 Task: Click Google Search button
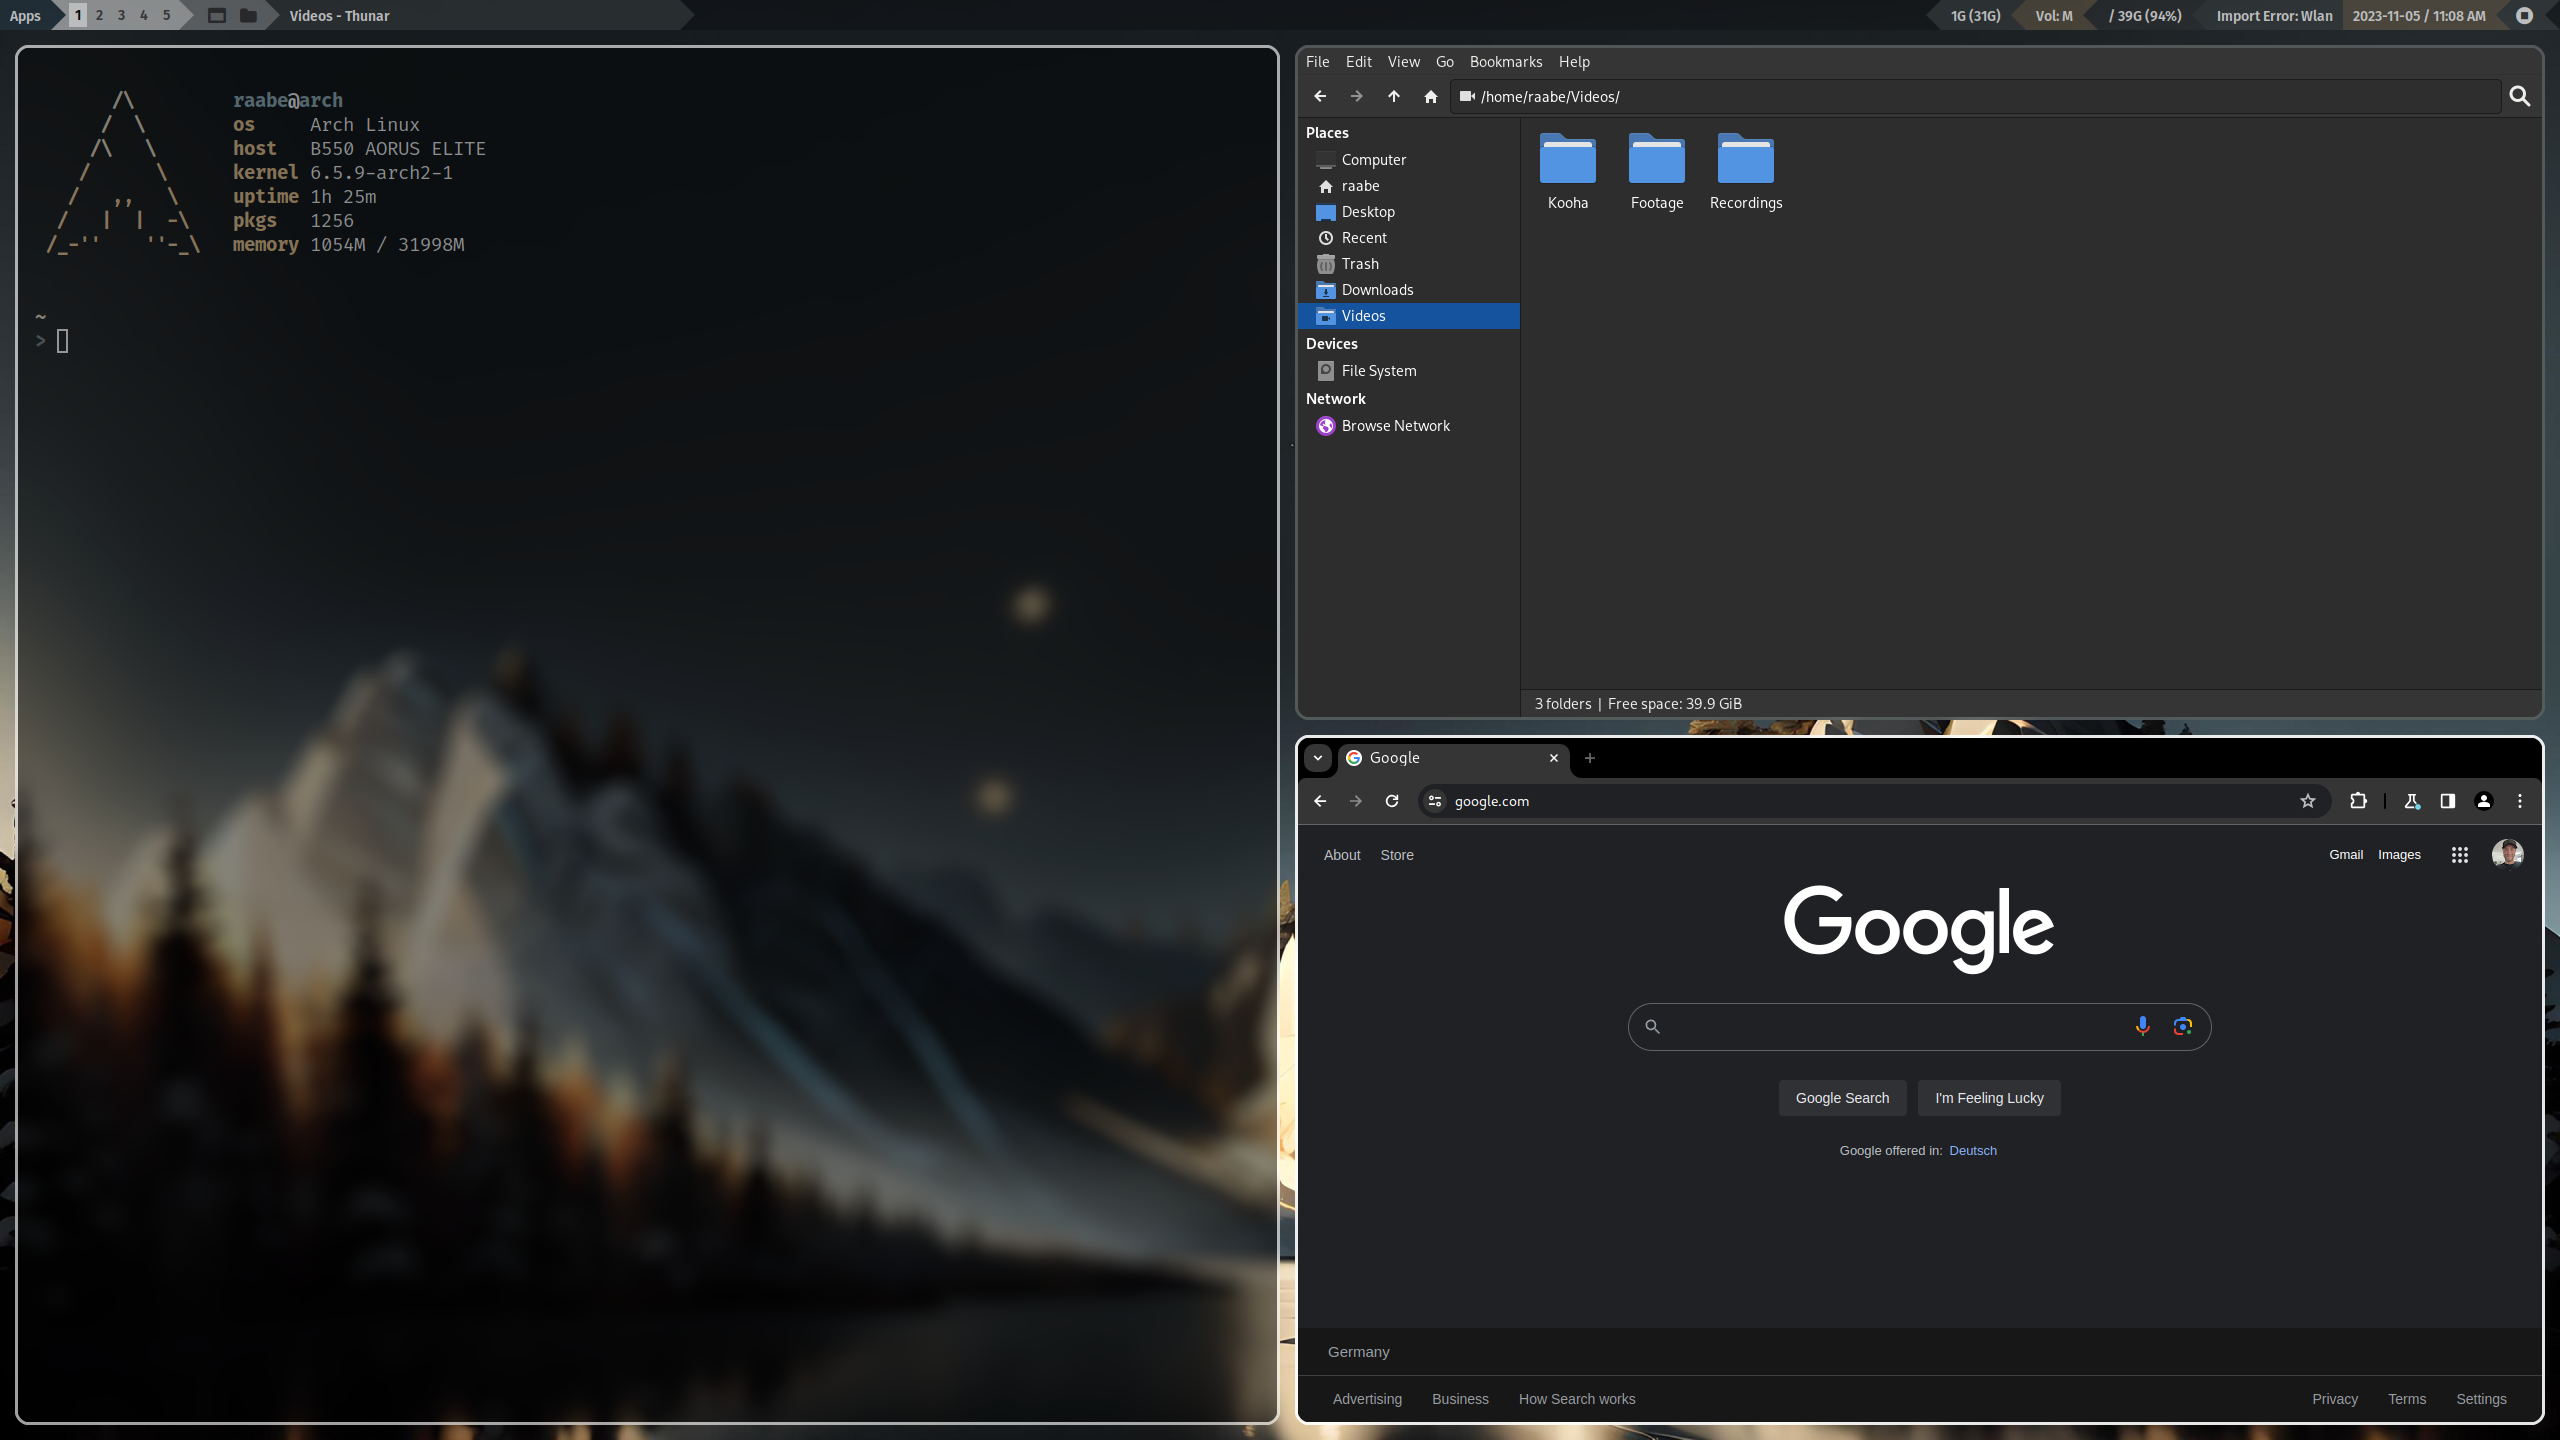pos(1843,1097)
